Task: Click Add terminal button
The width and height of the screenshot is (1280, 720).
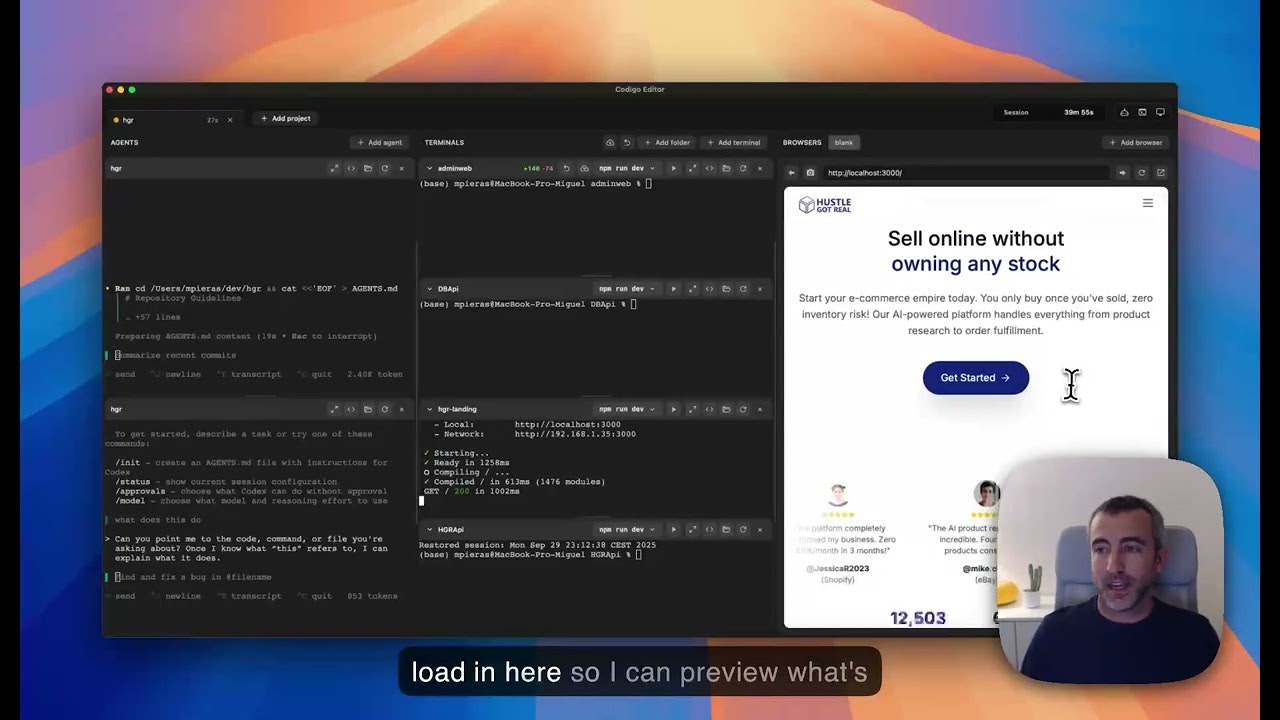Action: pyautogui.click(x=734, y=142)
